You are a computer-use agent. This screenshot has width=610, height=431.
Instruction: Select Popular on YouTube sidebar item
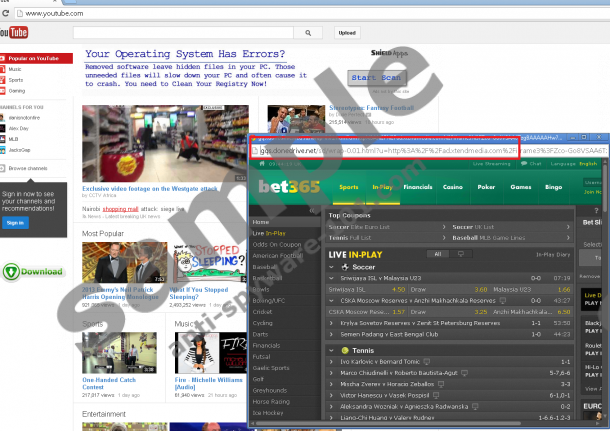tap(35, 60)
